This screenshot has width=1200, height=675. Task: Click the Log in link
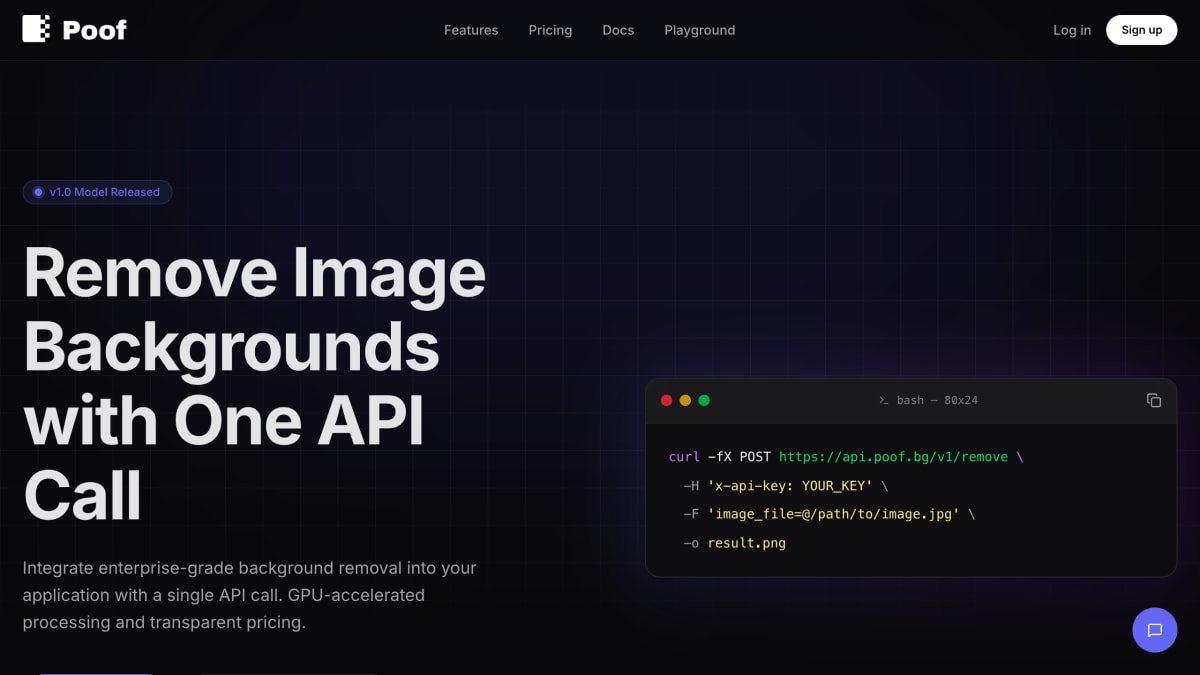(x=1072, y=30)
